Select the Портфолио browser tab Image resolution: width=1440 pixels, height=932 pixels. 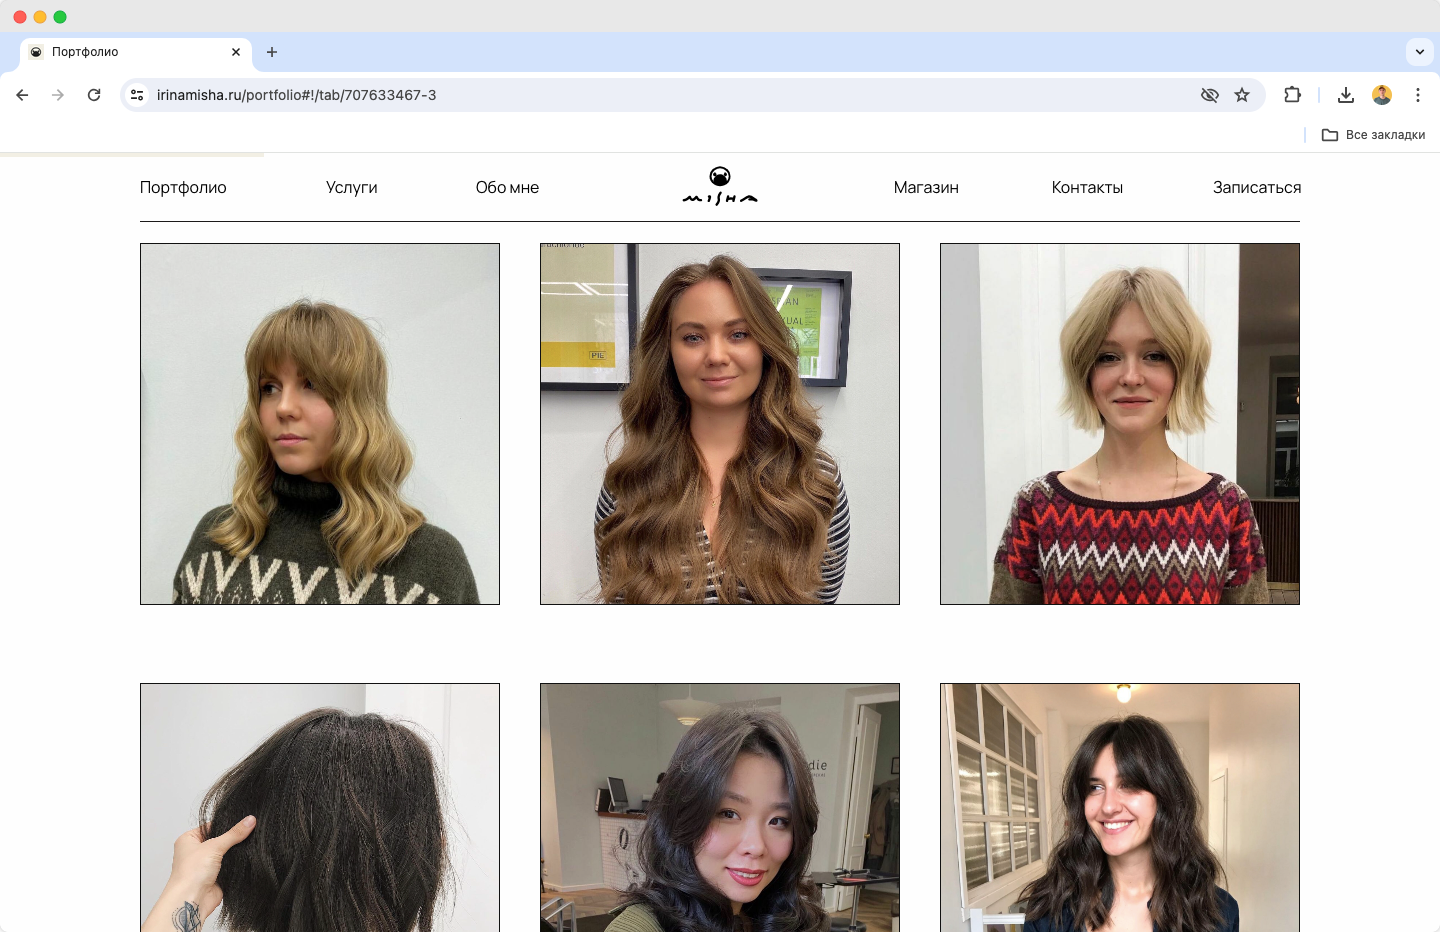tap(135, 52)
